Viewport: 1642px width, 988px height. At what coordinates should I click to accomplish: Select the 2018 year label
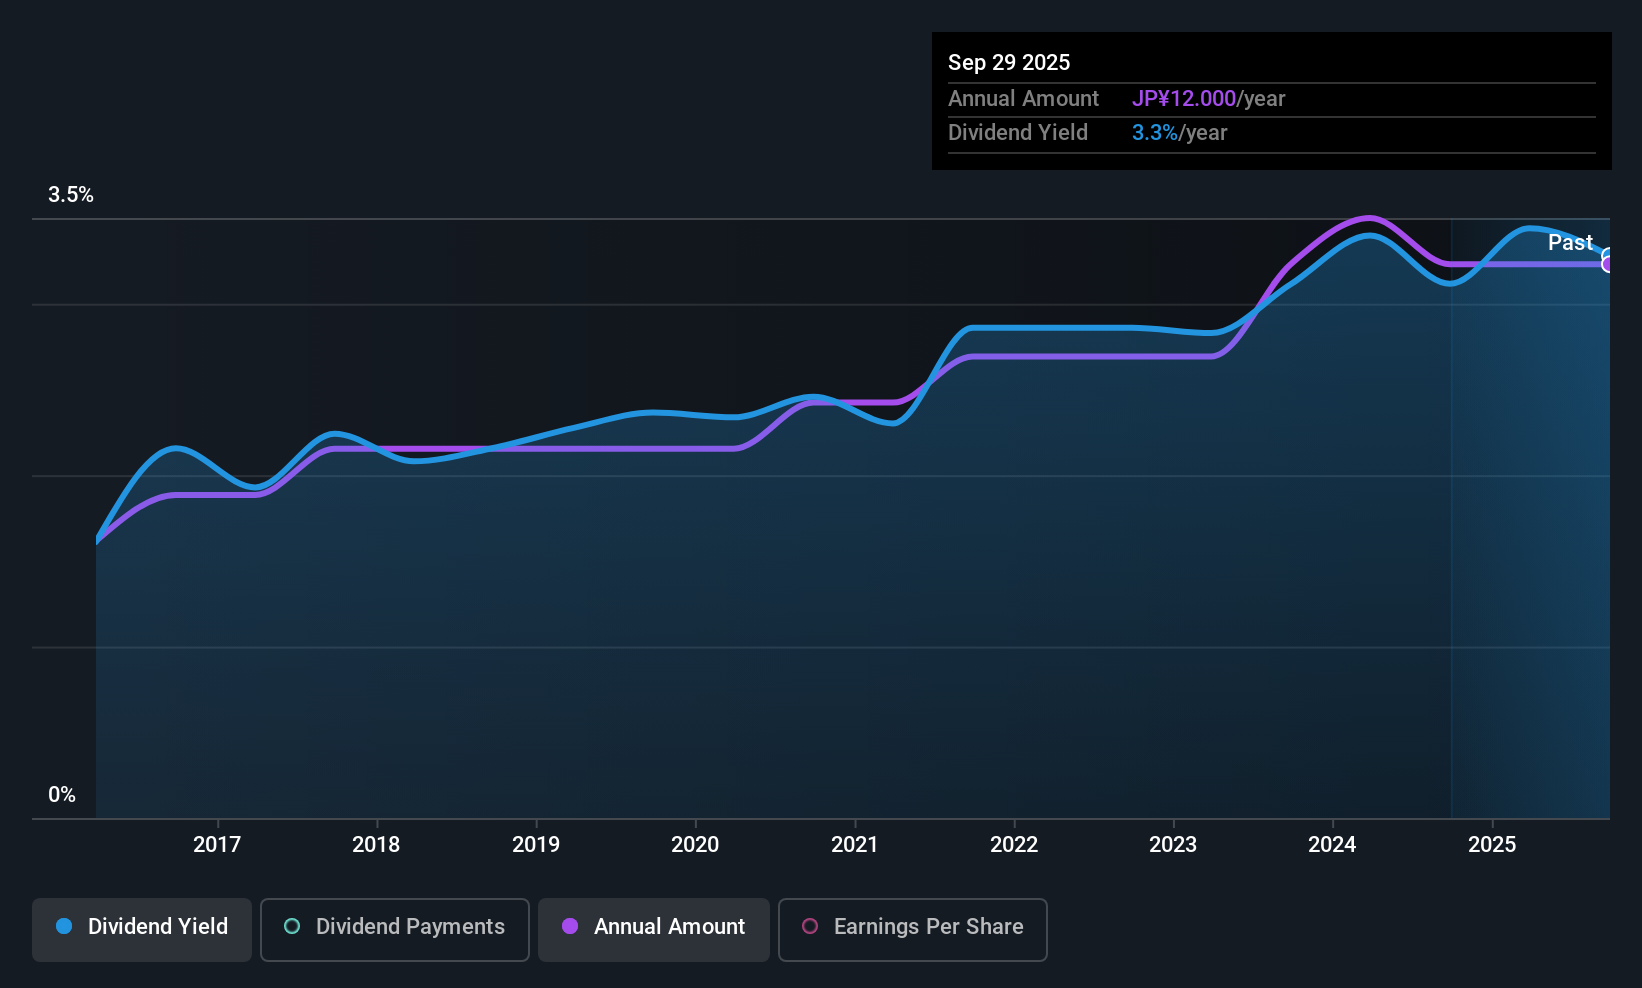pos(376,845)
